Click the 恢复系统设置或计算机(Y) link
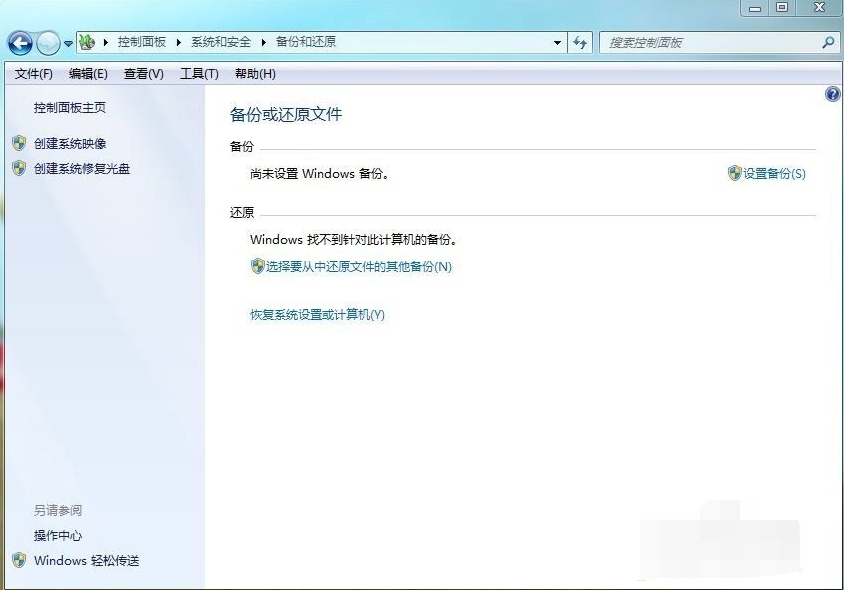The width and height of the screenshot is (844, 590). click(x=317, y=314)
